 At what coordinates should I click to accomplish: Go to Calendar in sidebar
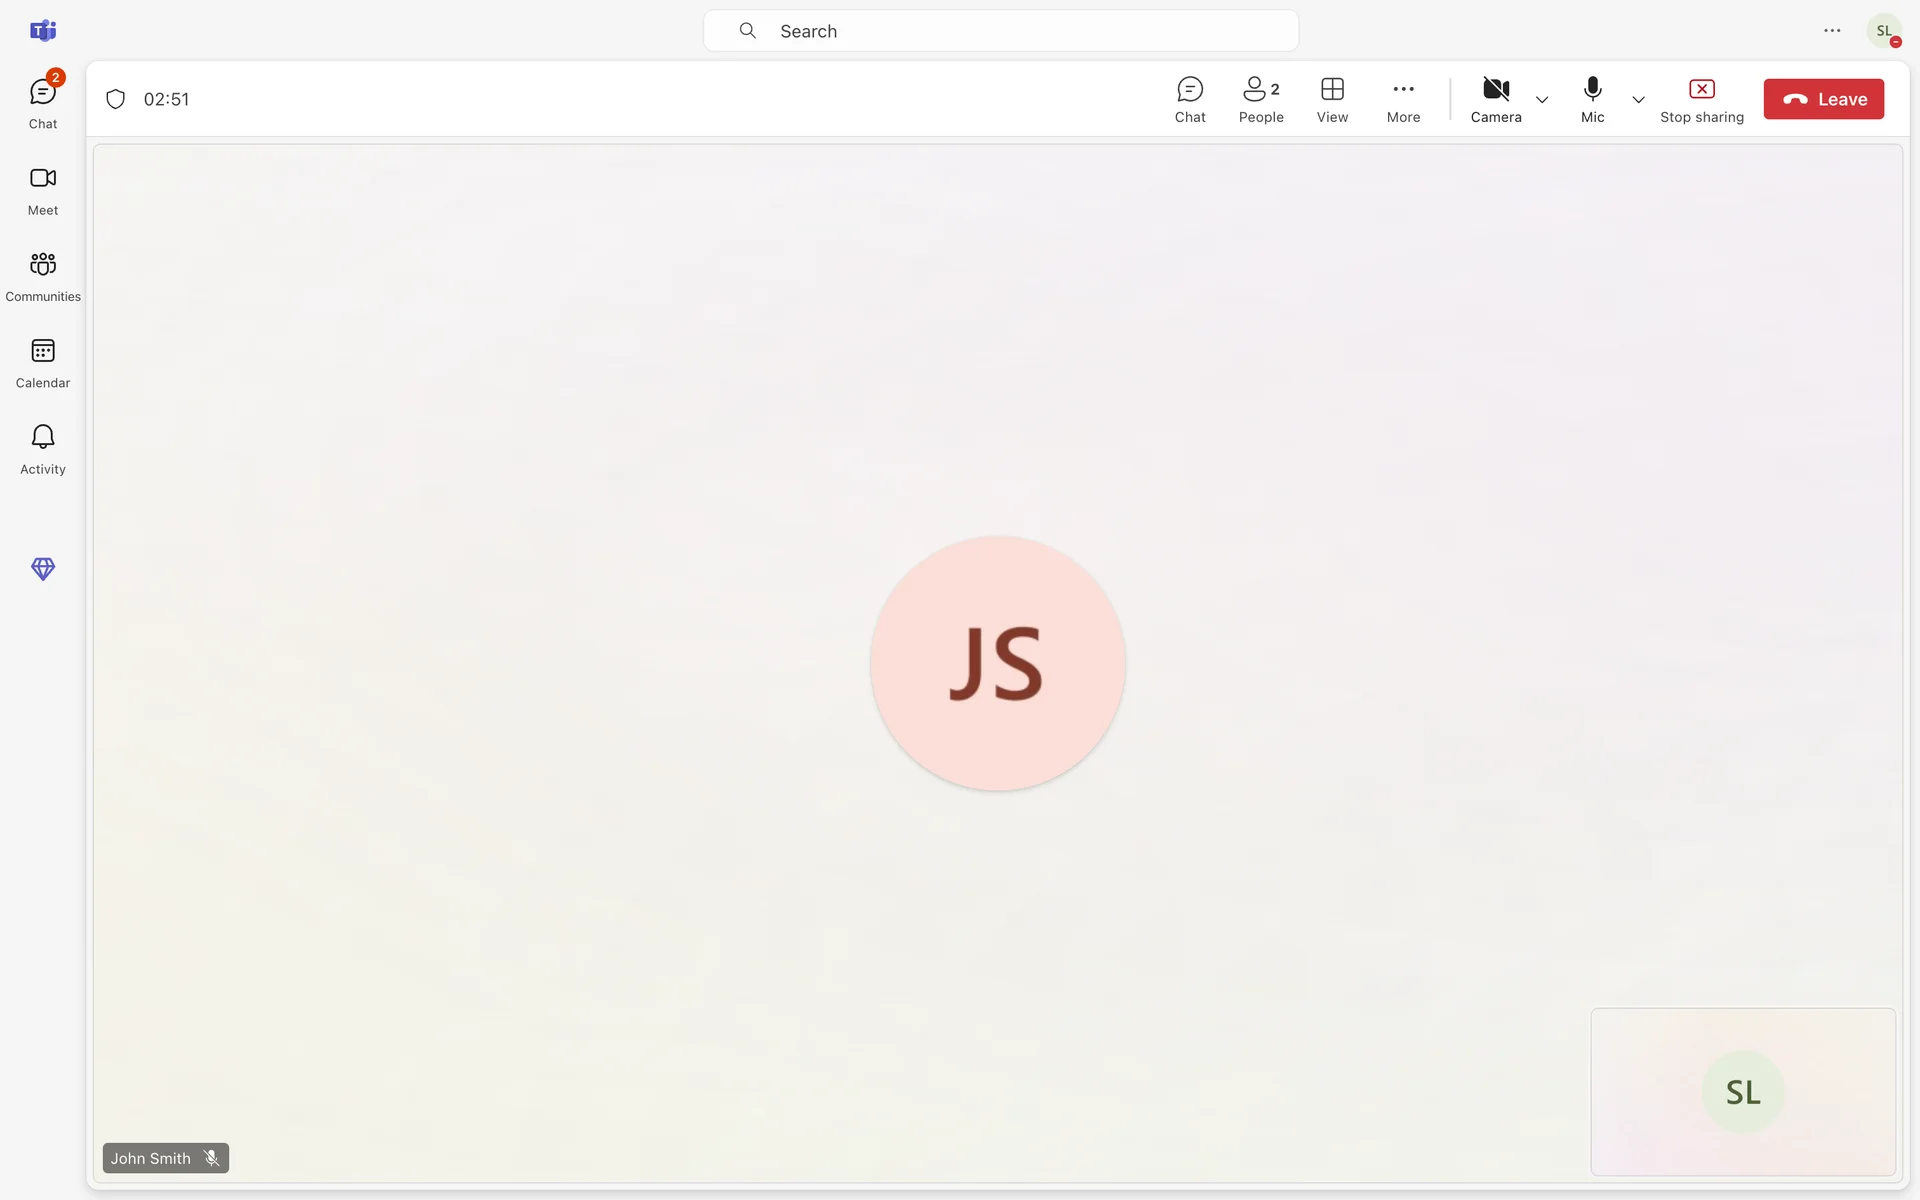coord(43,362)
